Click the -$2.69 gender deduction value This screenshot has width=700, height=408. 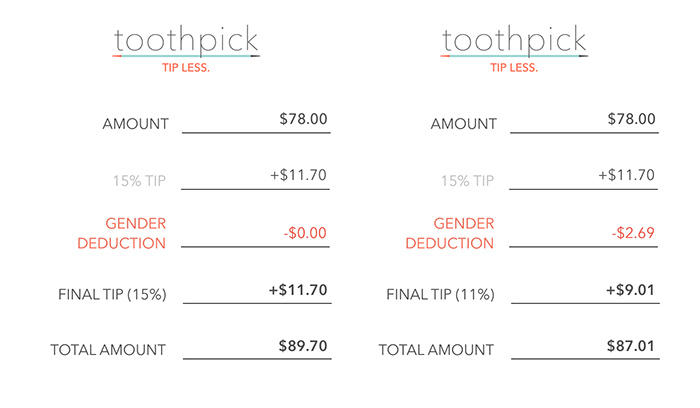click(633, 233)
